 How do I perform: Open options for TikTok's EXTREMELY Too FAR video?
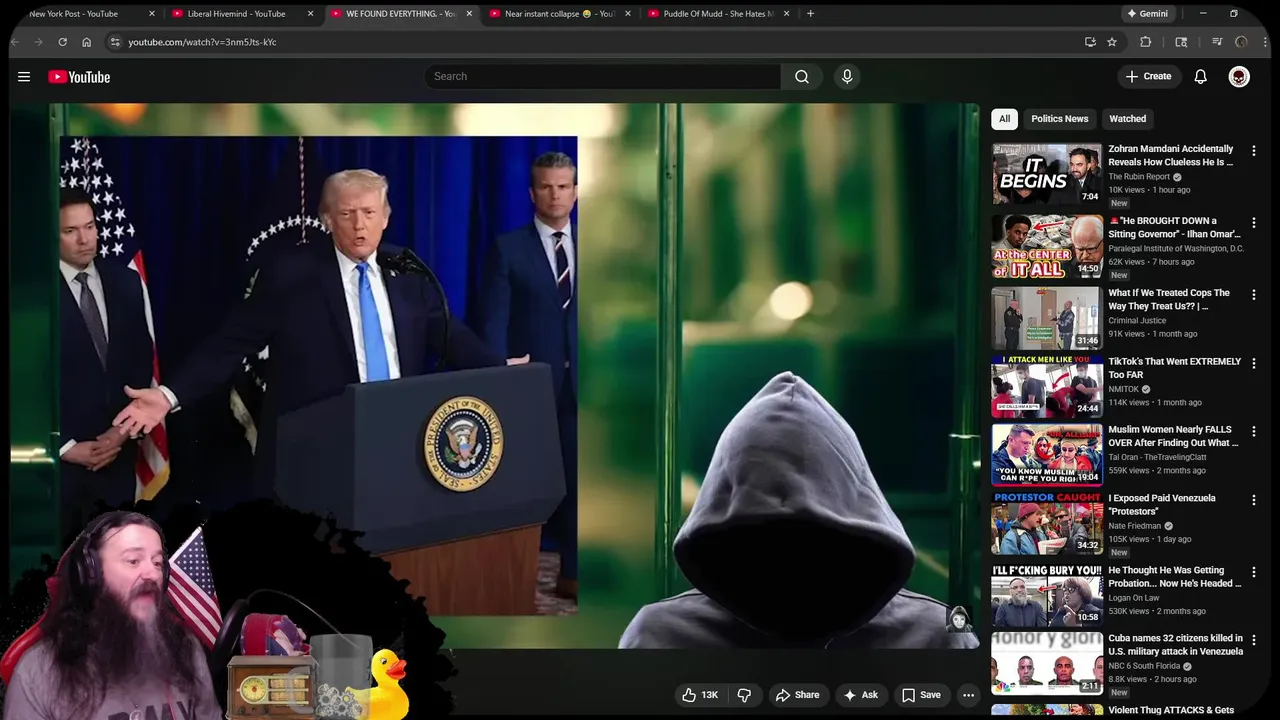(1254, 364)
